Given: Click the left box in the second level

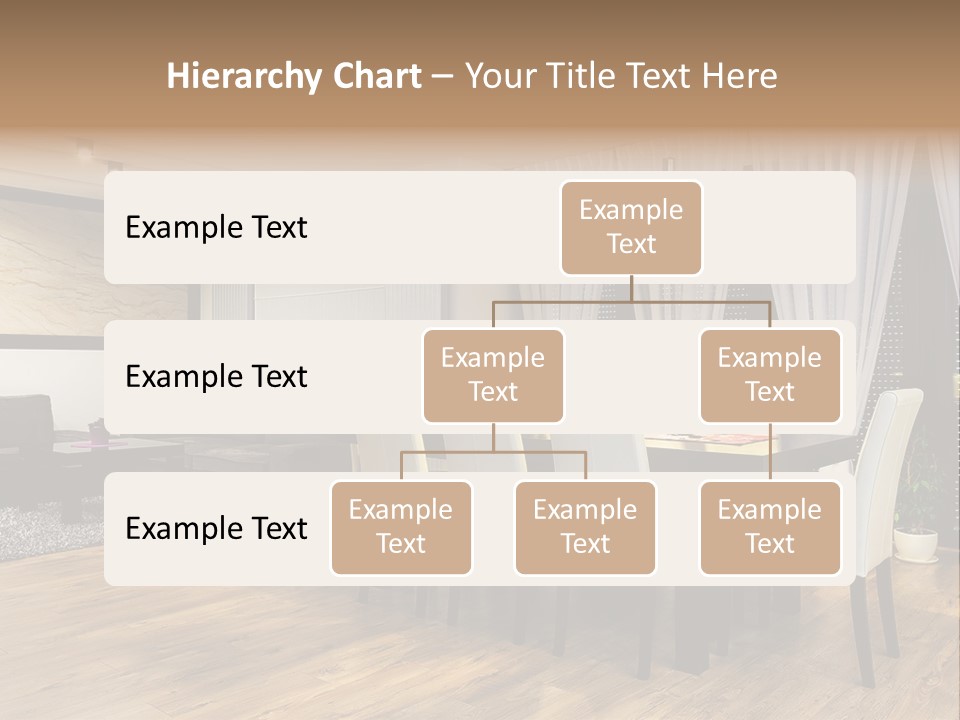Looking at the screenshot, I should click(x=493, y=375).
